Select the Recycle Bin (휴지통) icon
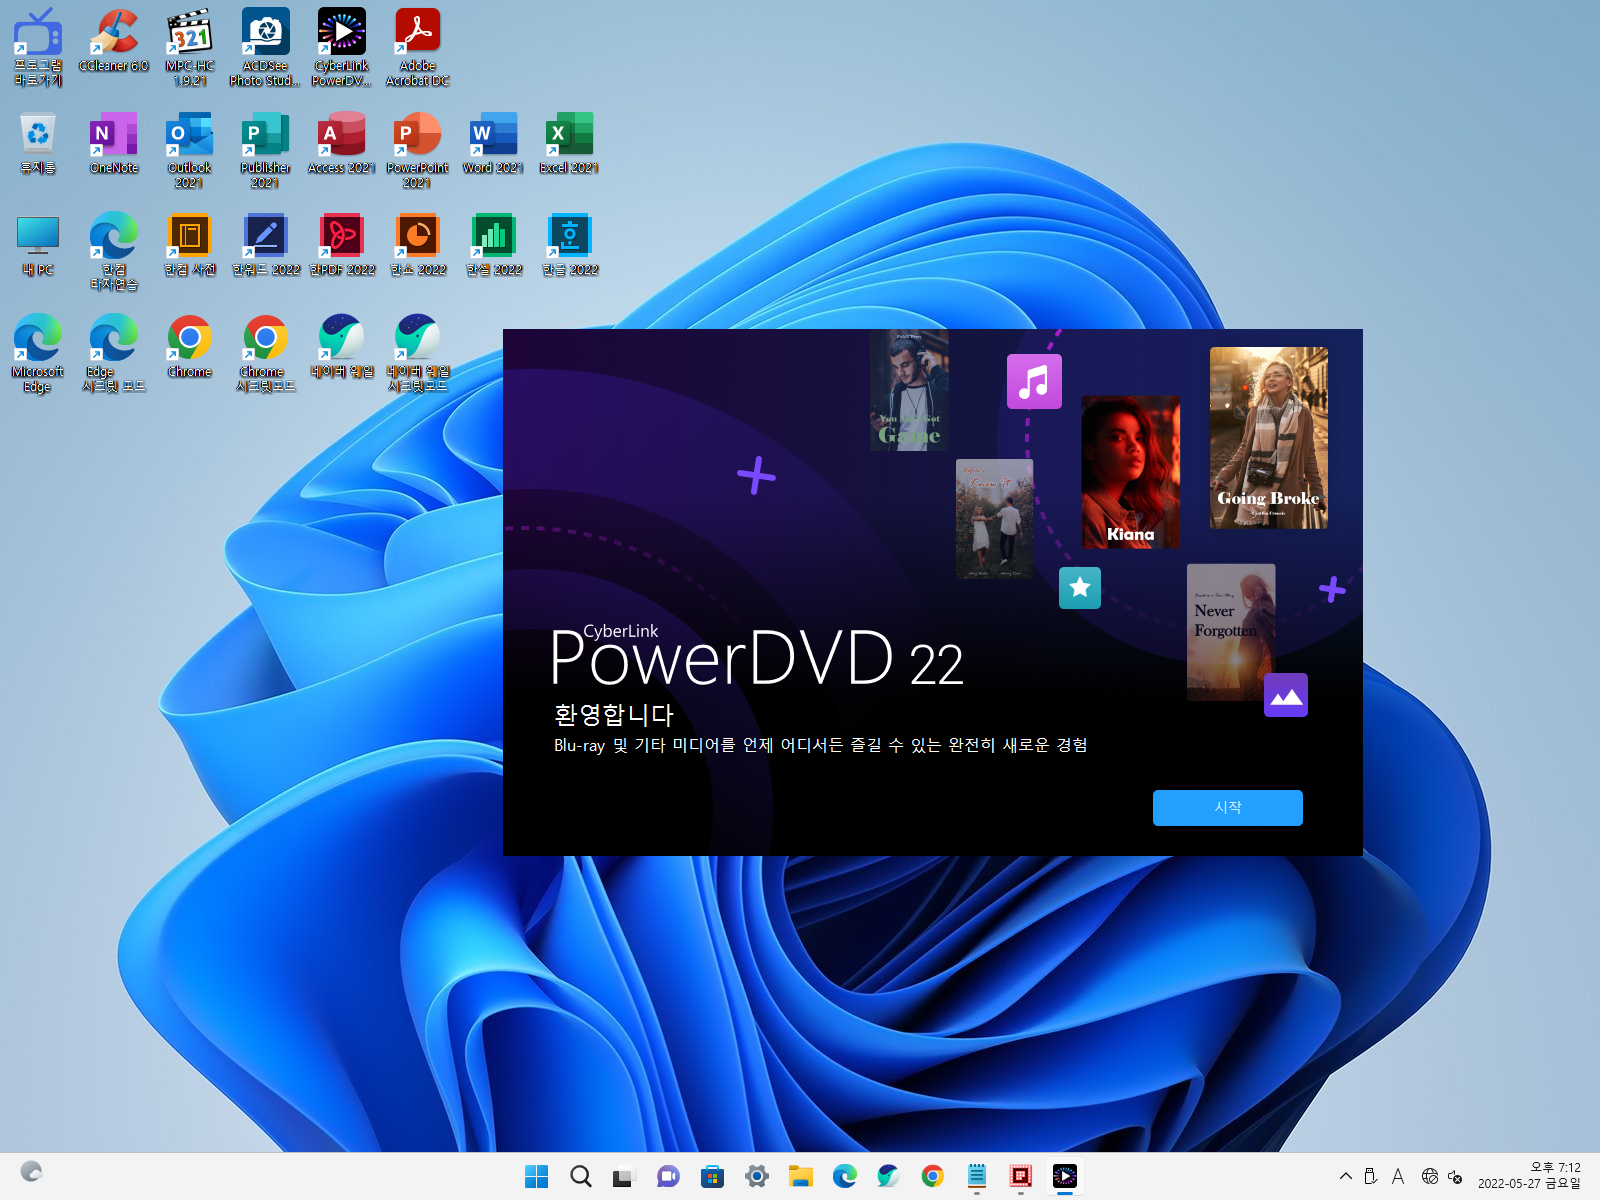The image size is (1600, 1200). (38, 143)
